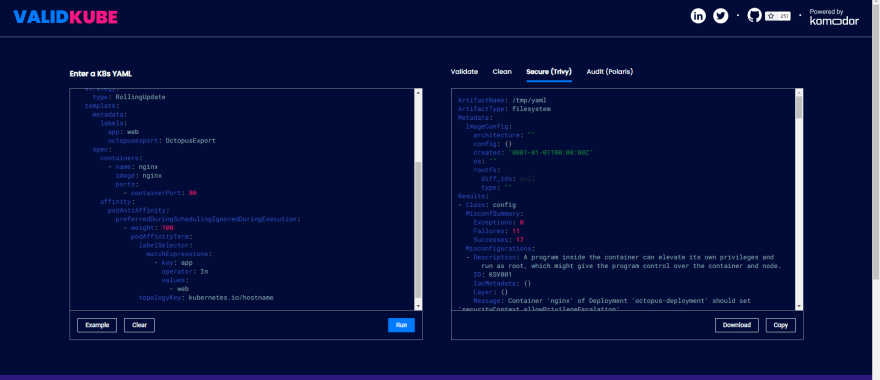The height and width of the screenshot is (380, 880).
Task: Click the 'type: RollingUpdate' line
Action: pos(129,97)
